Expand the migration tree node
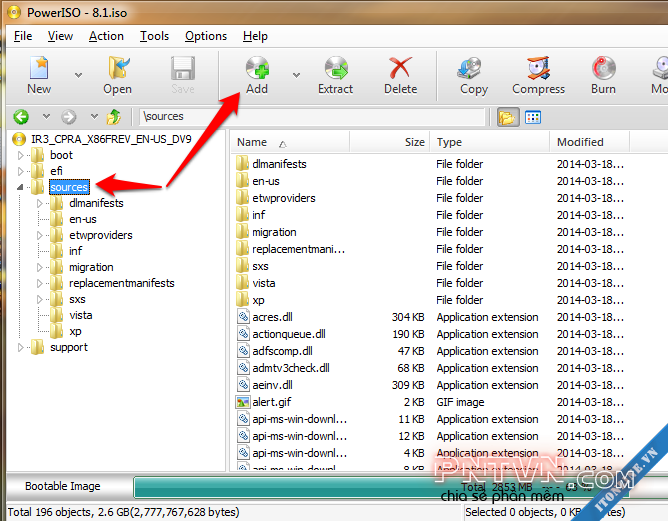 tap(40, 268)
